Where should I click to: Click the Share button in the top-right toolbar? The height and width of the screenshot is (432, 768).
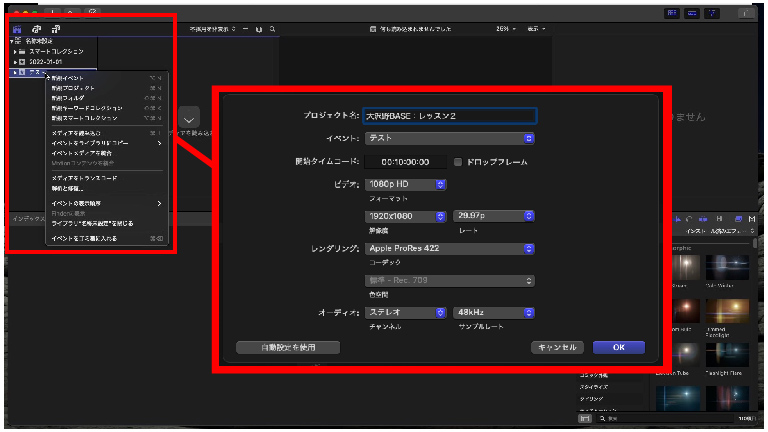(x=745, y=13)
